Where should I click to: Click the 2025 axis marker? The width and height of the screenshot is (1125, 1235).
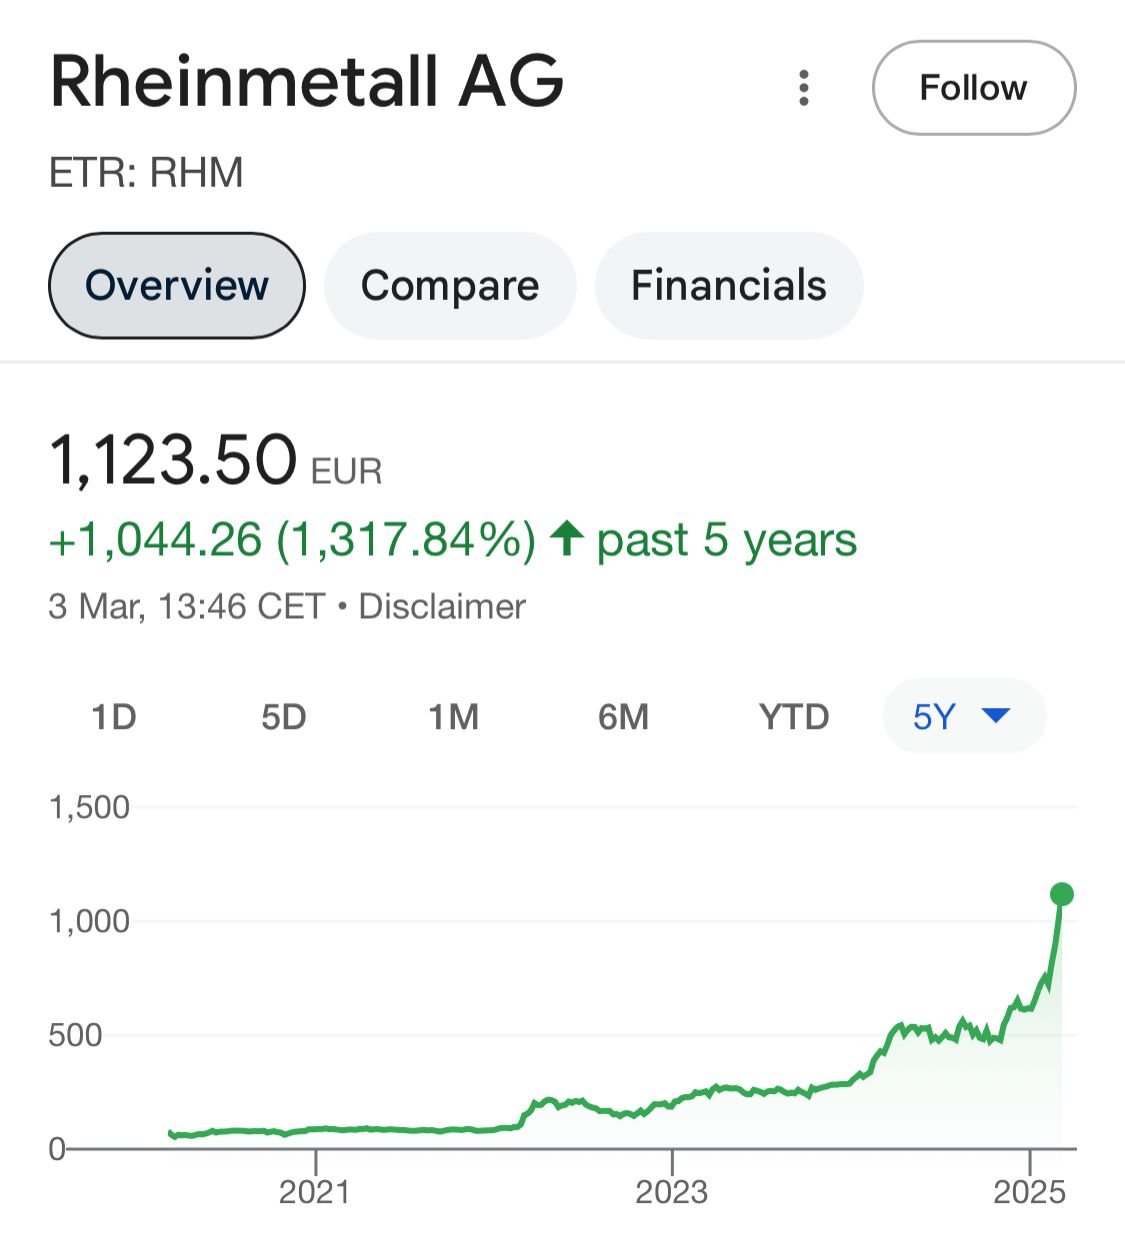pos(1030,1191)
